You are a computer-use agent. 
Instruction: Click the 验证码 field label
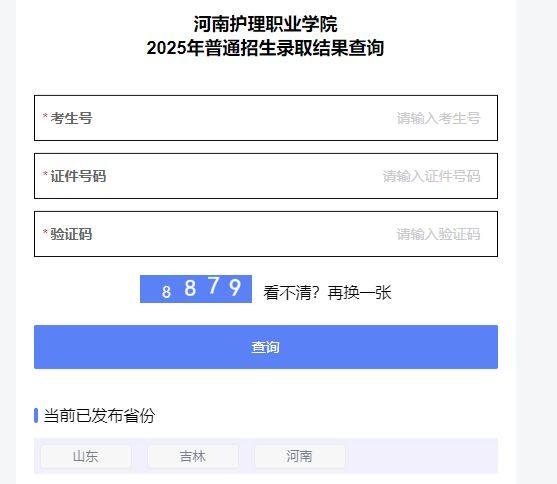tap(71, 234)
